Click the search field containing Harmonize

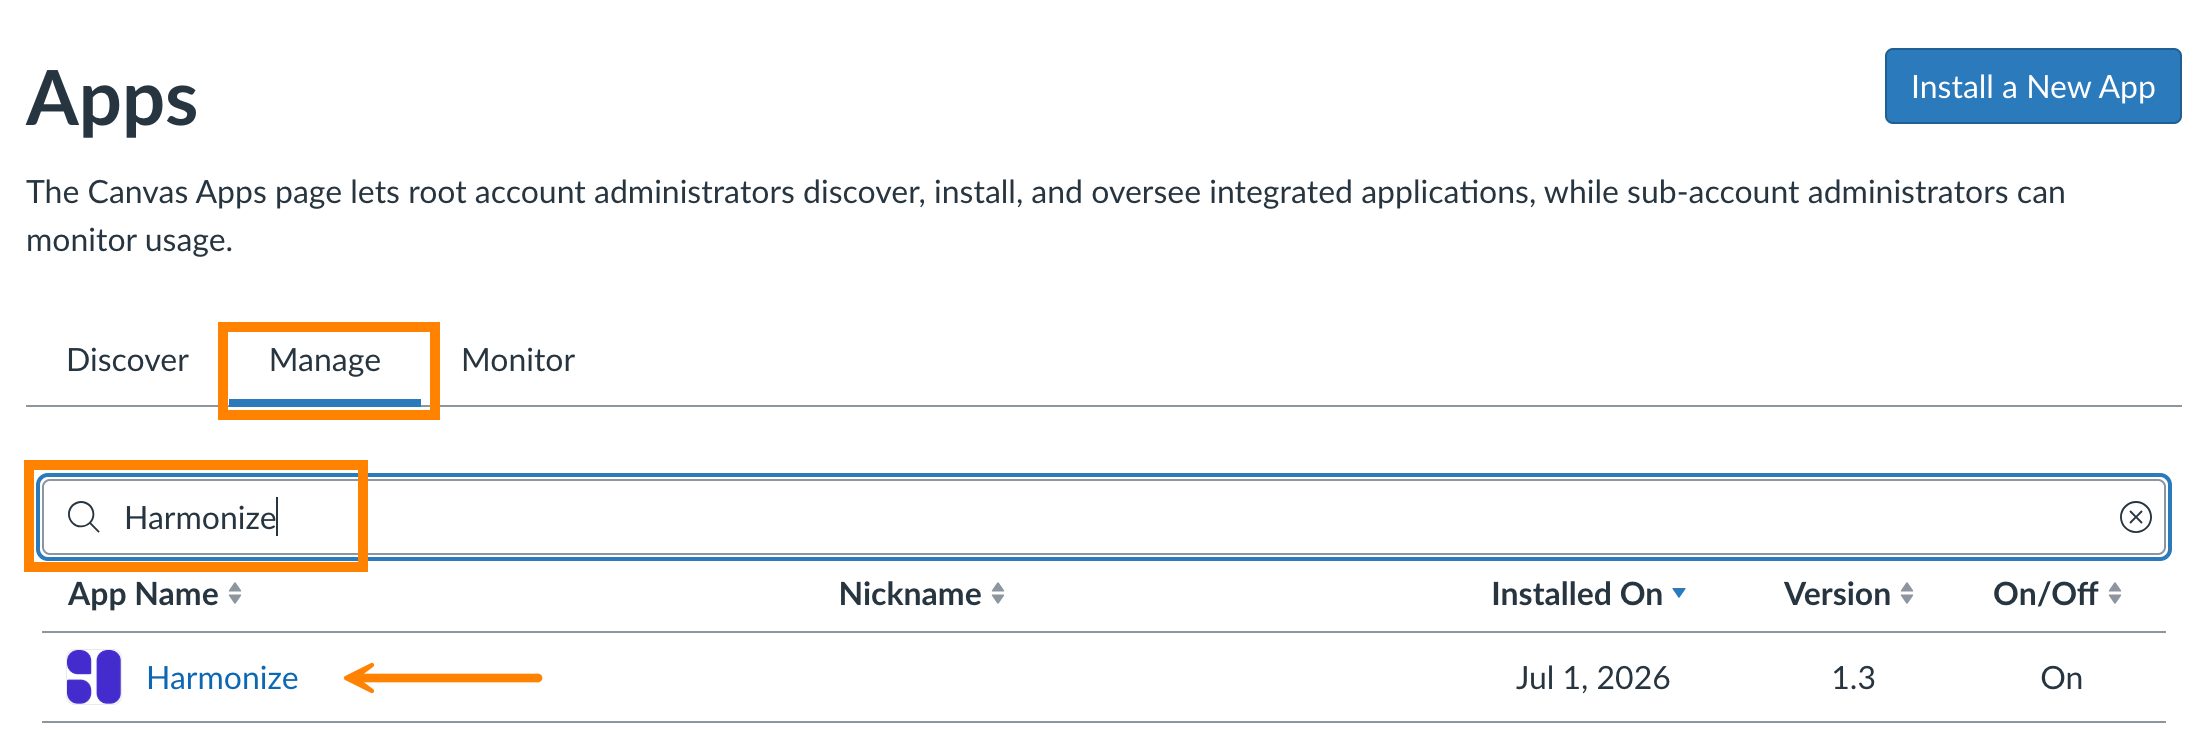tap(1104, 517)
